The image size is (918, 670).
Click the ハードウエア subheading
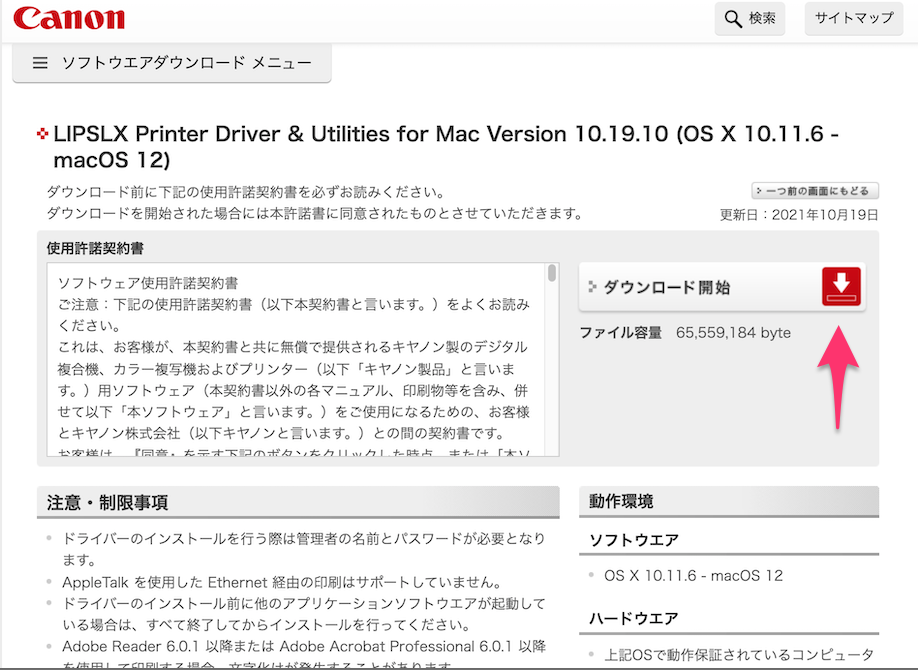(633, 618)
